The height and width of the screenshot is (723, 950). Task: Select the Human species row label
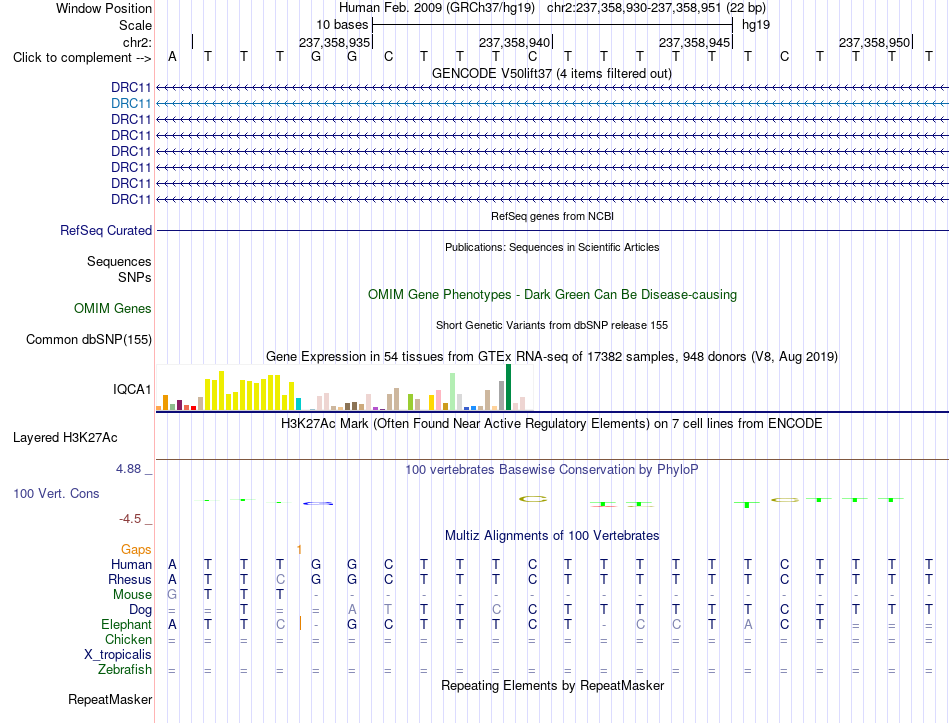(x=131, y=564)
